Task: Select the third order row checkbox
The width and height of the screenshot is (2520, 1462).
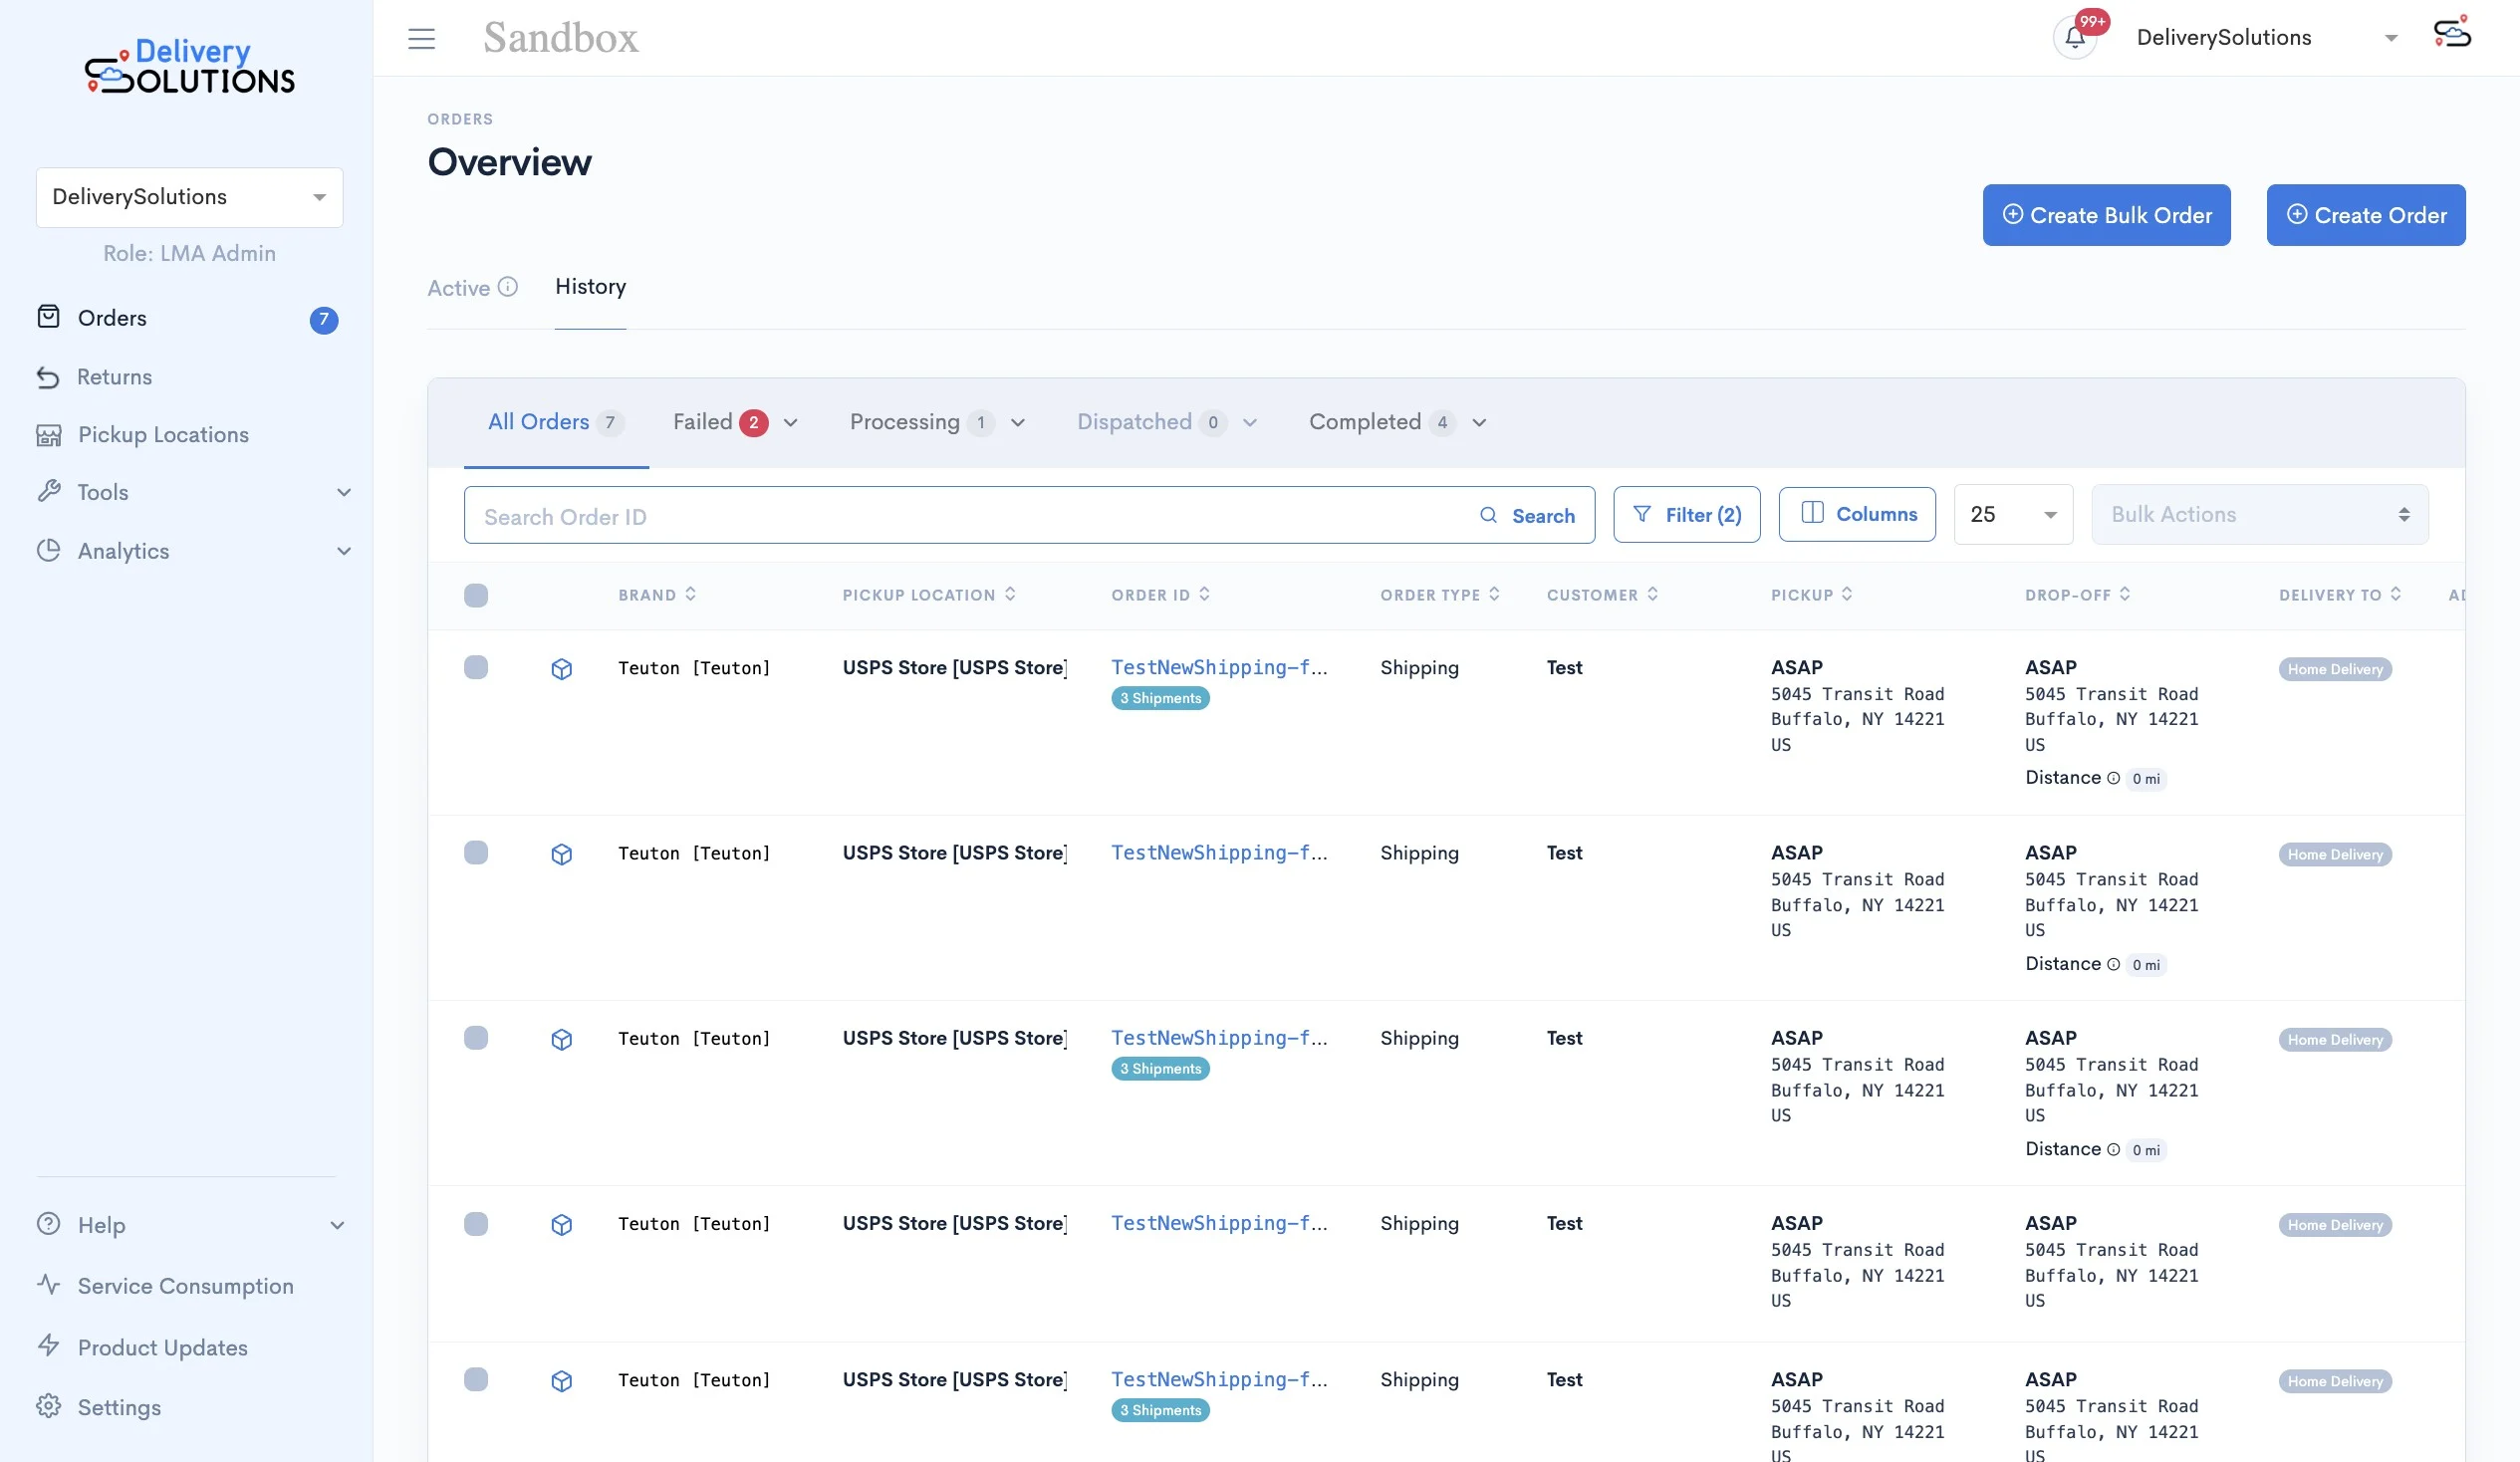Action: click(476, 1037)
